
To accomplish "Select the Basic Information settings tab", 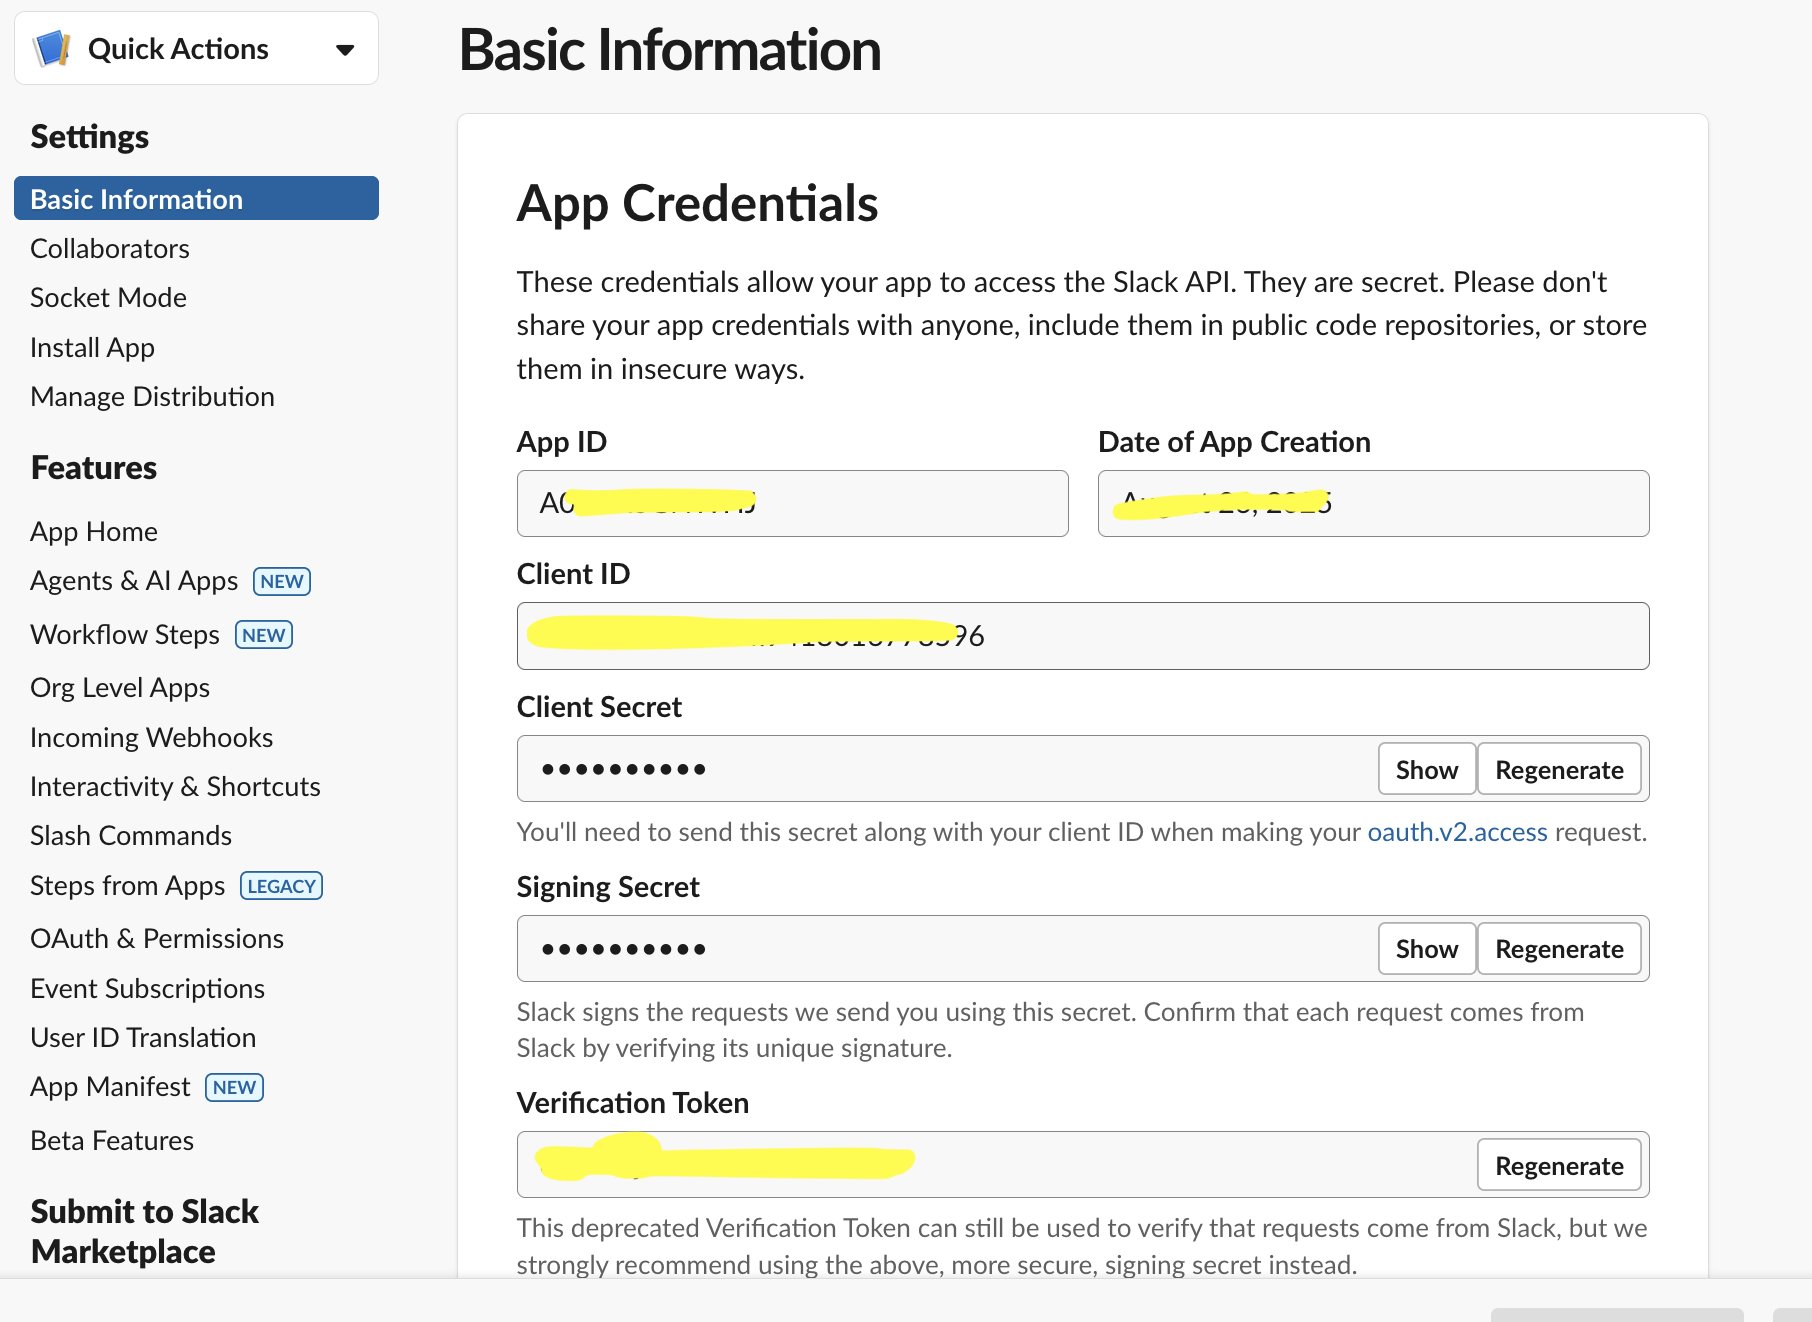I will coord(136,198).
